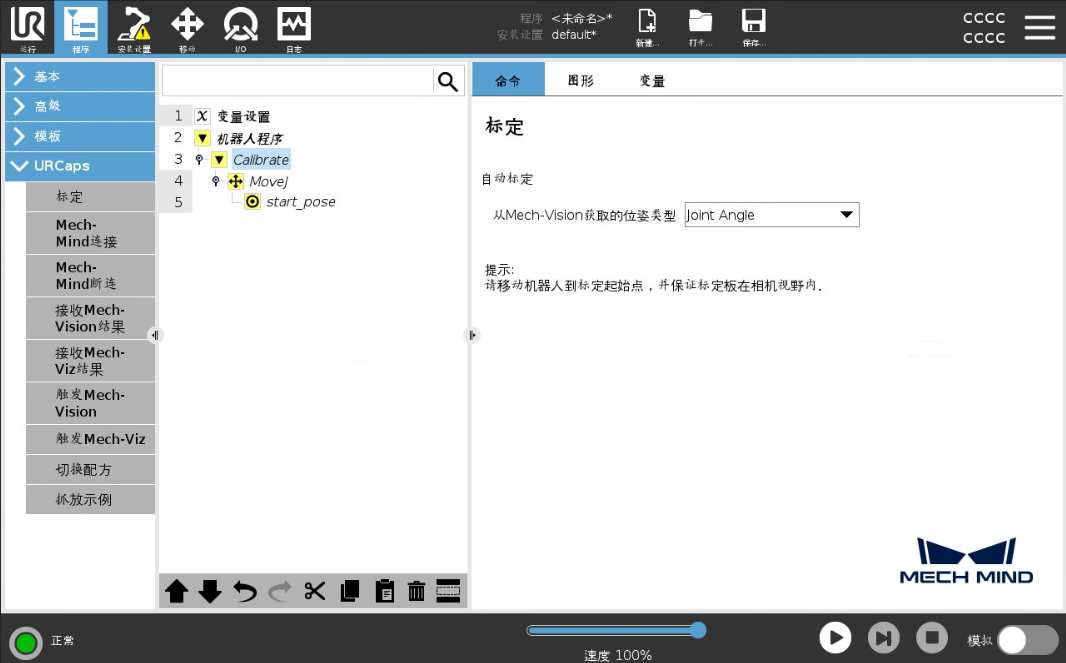
Task: Collapse the URCaps section in the sidebar
Action: 80,166
